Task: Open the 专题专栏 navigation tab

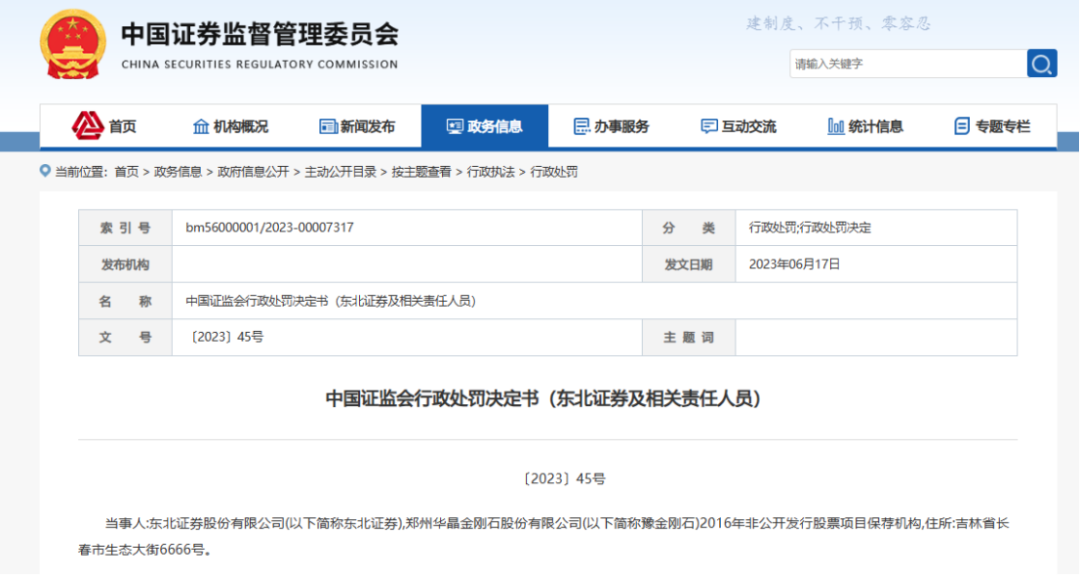Action: coord(993,127)
